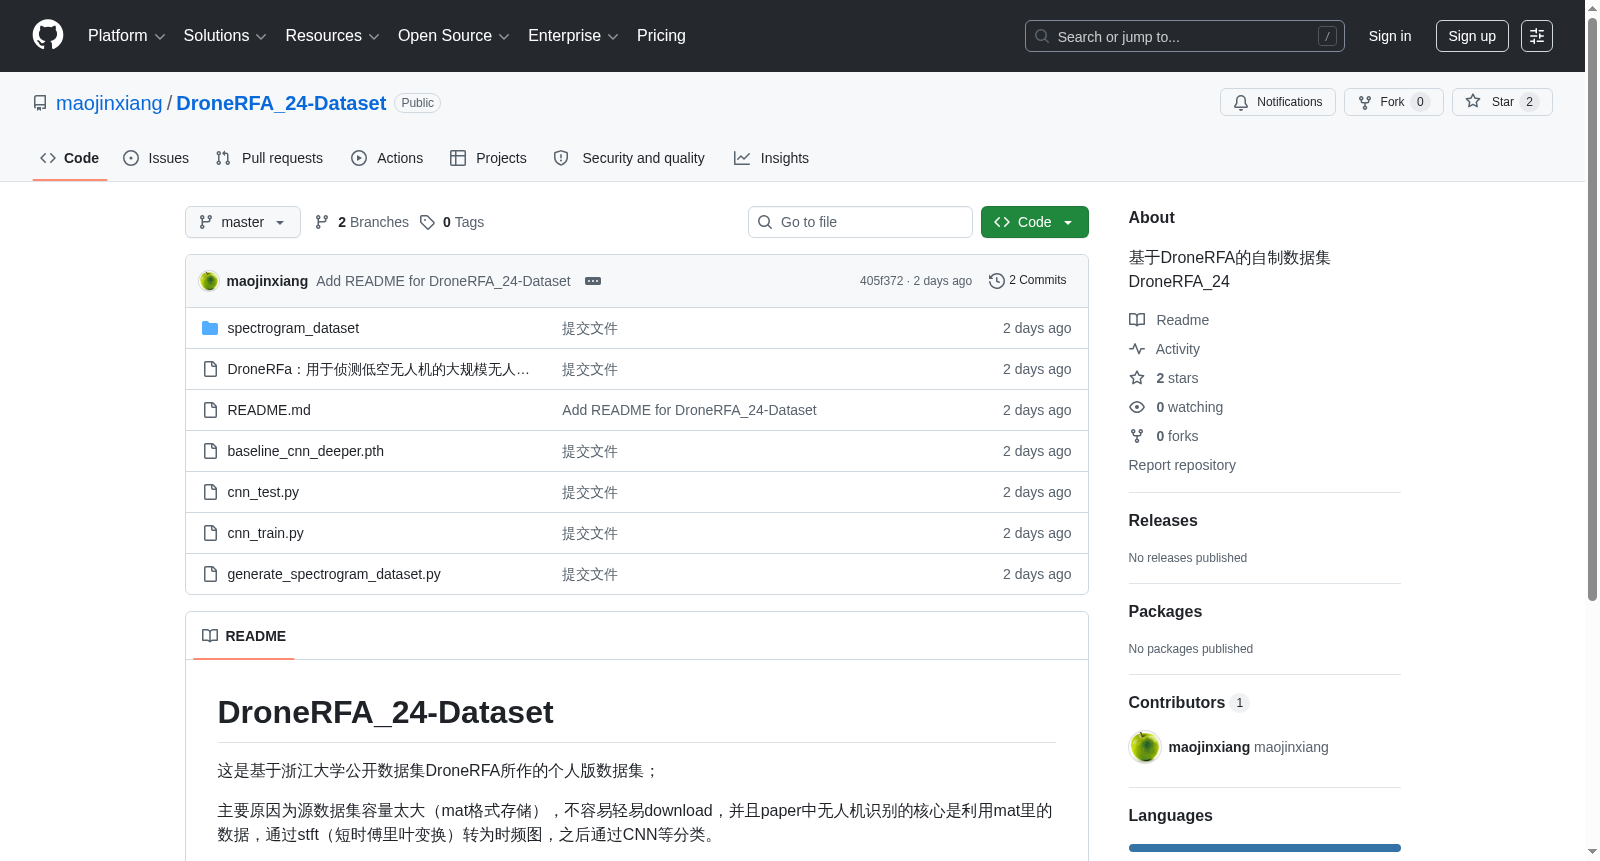
Task: Expand the Solutions menu
Action: coord(225,36)
